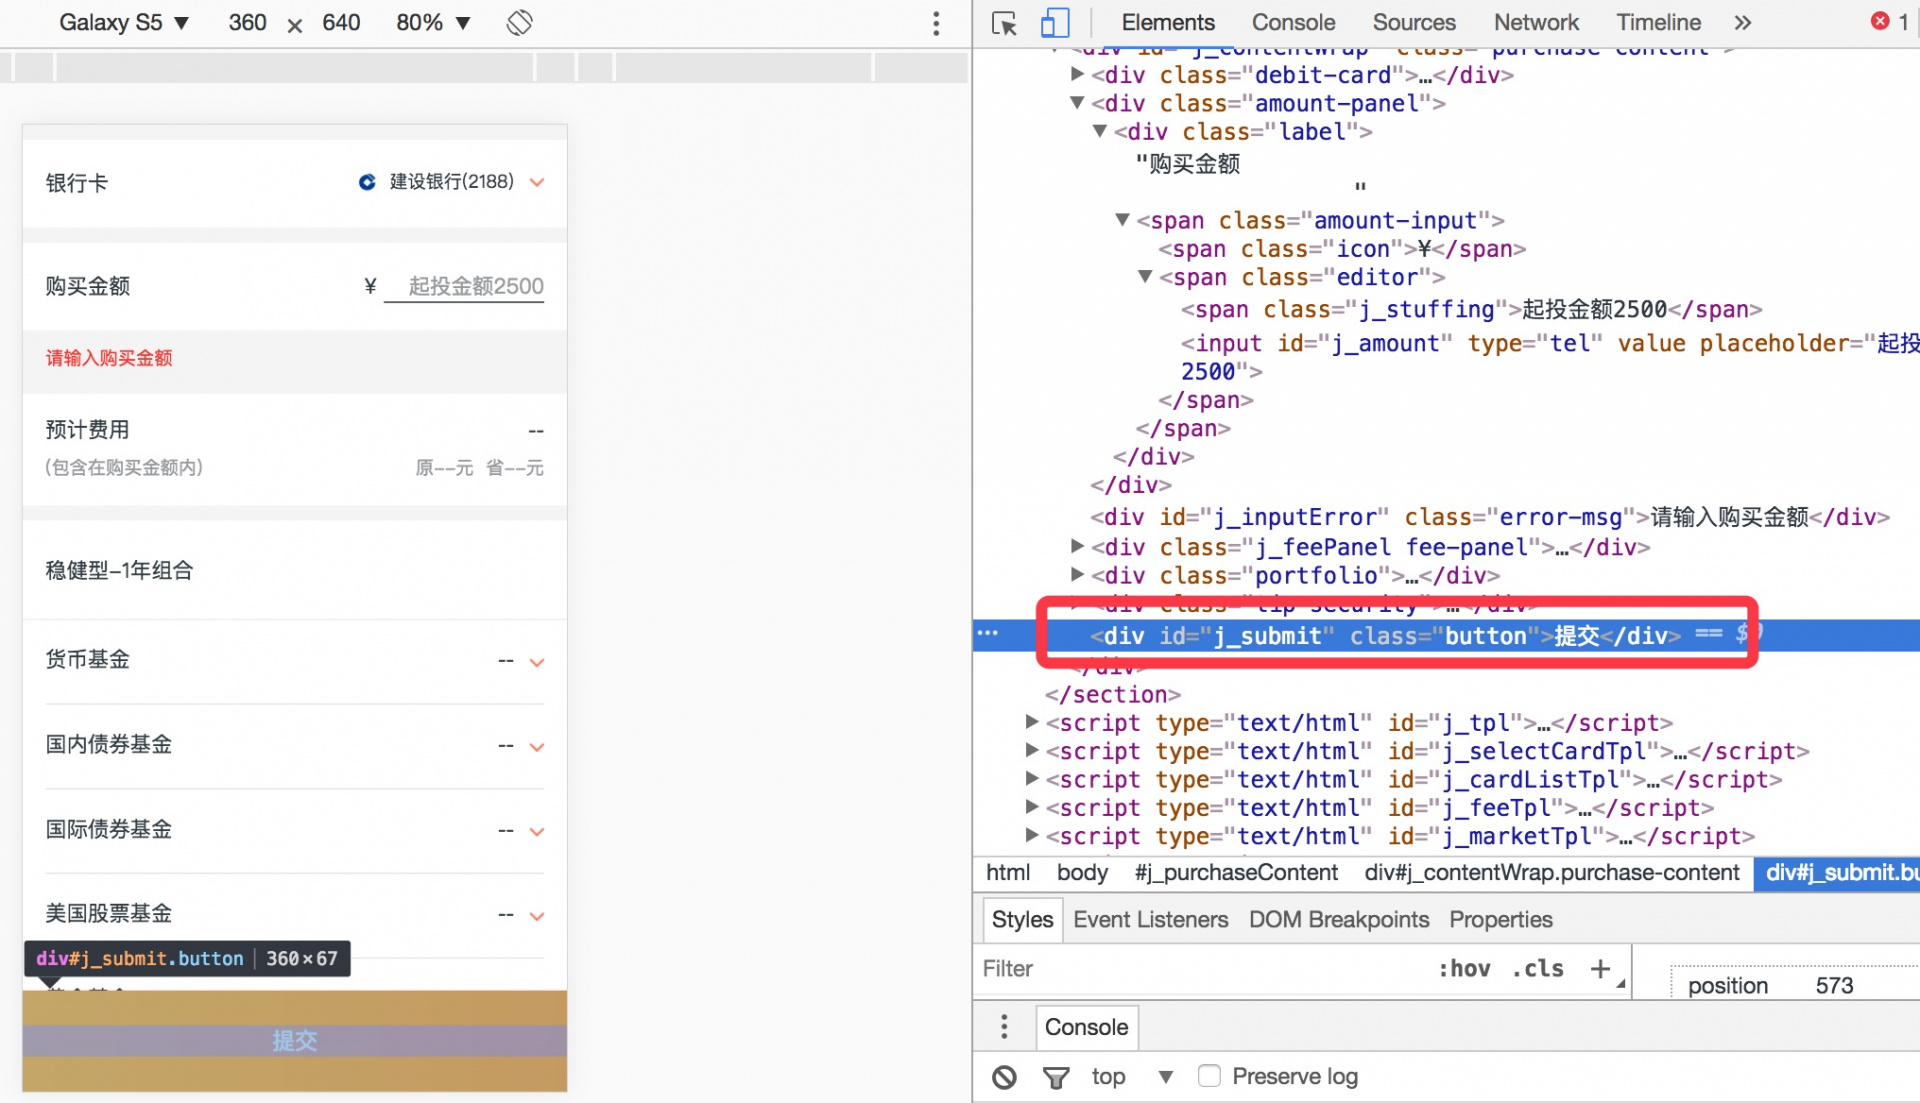Open the Event Listeners sidebar tab

pos(1150,920)
